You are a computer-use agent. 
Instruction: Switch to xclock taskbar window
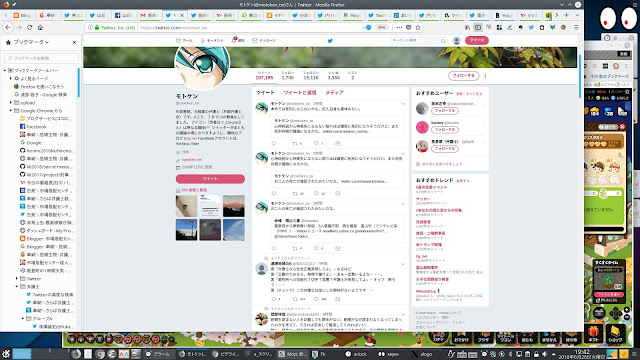tap(357, 354)
